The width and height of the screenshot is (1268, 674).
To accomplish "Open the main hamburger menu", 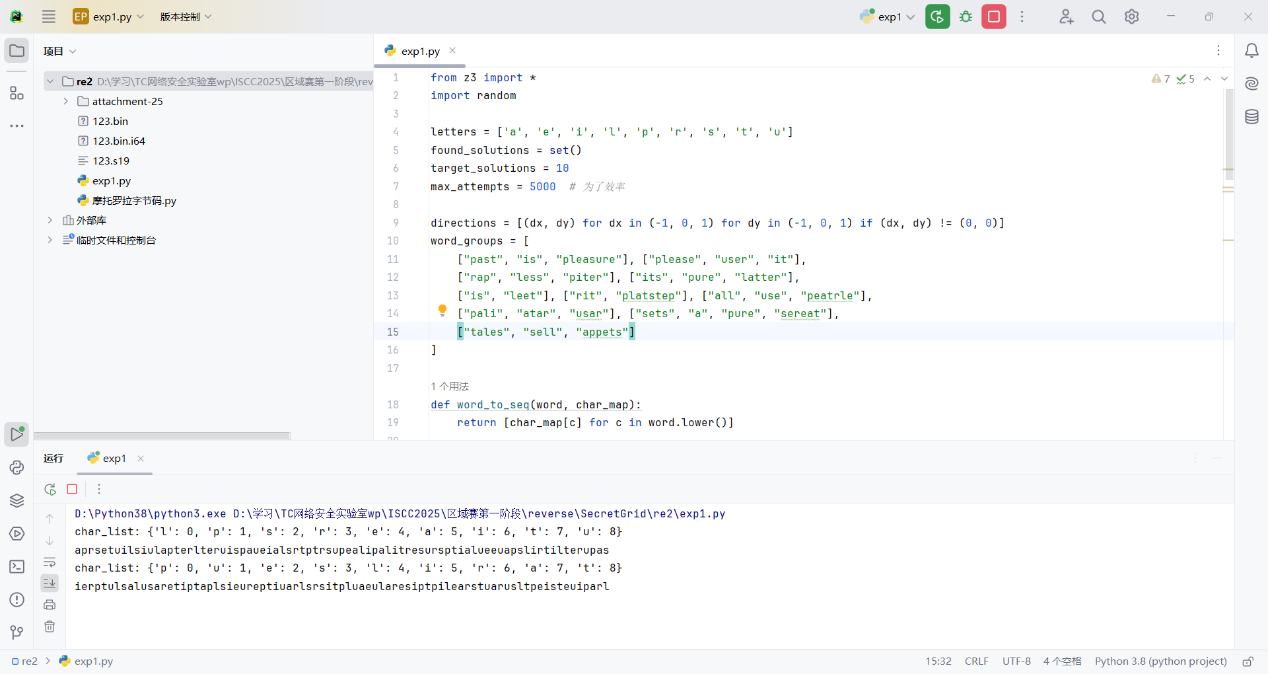I will (49, 17).
